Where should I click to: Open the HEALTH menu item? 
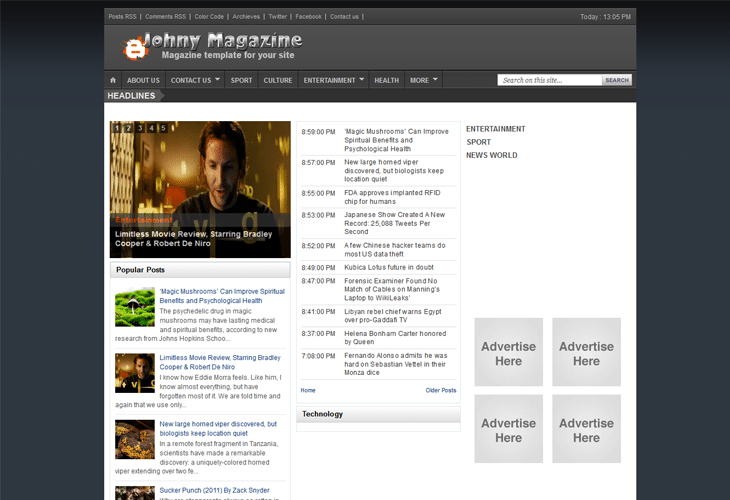click(386, 80)
